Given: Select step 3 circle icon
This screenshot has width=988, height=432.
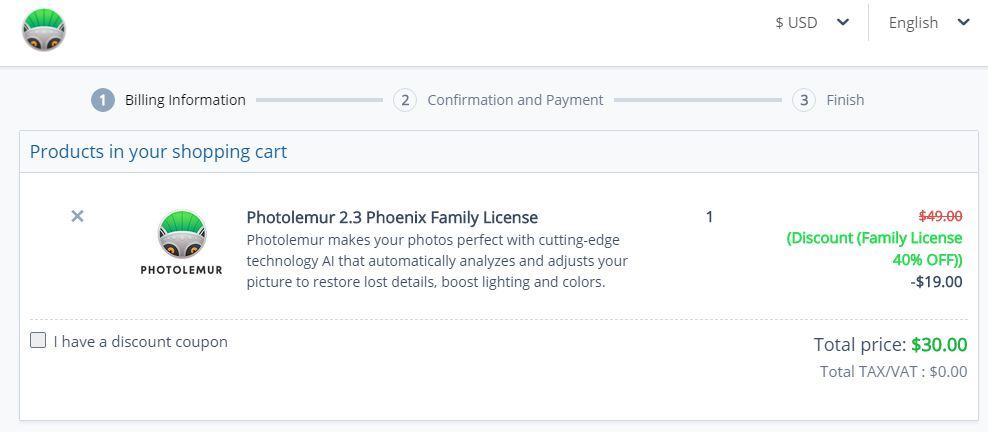Looking at the screenshot, I should pos(804,100).
